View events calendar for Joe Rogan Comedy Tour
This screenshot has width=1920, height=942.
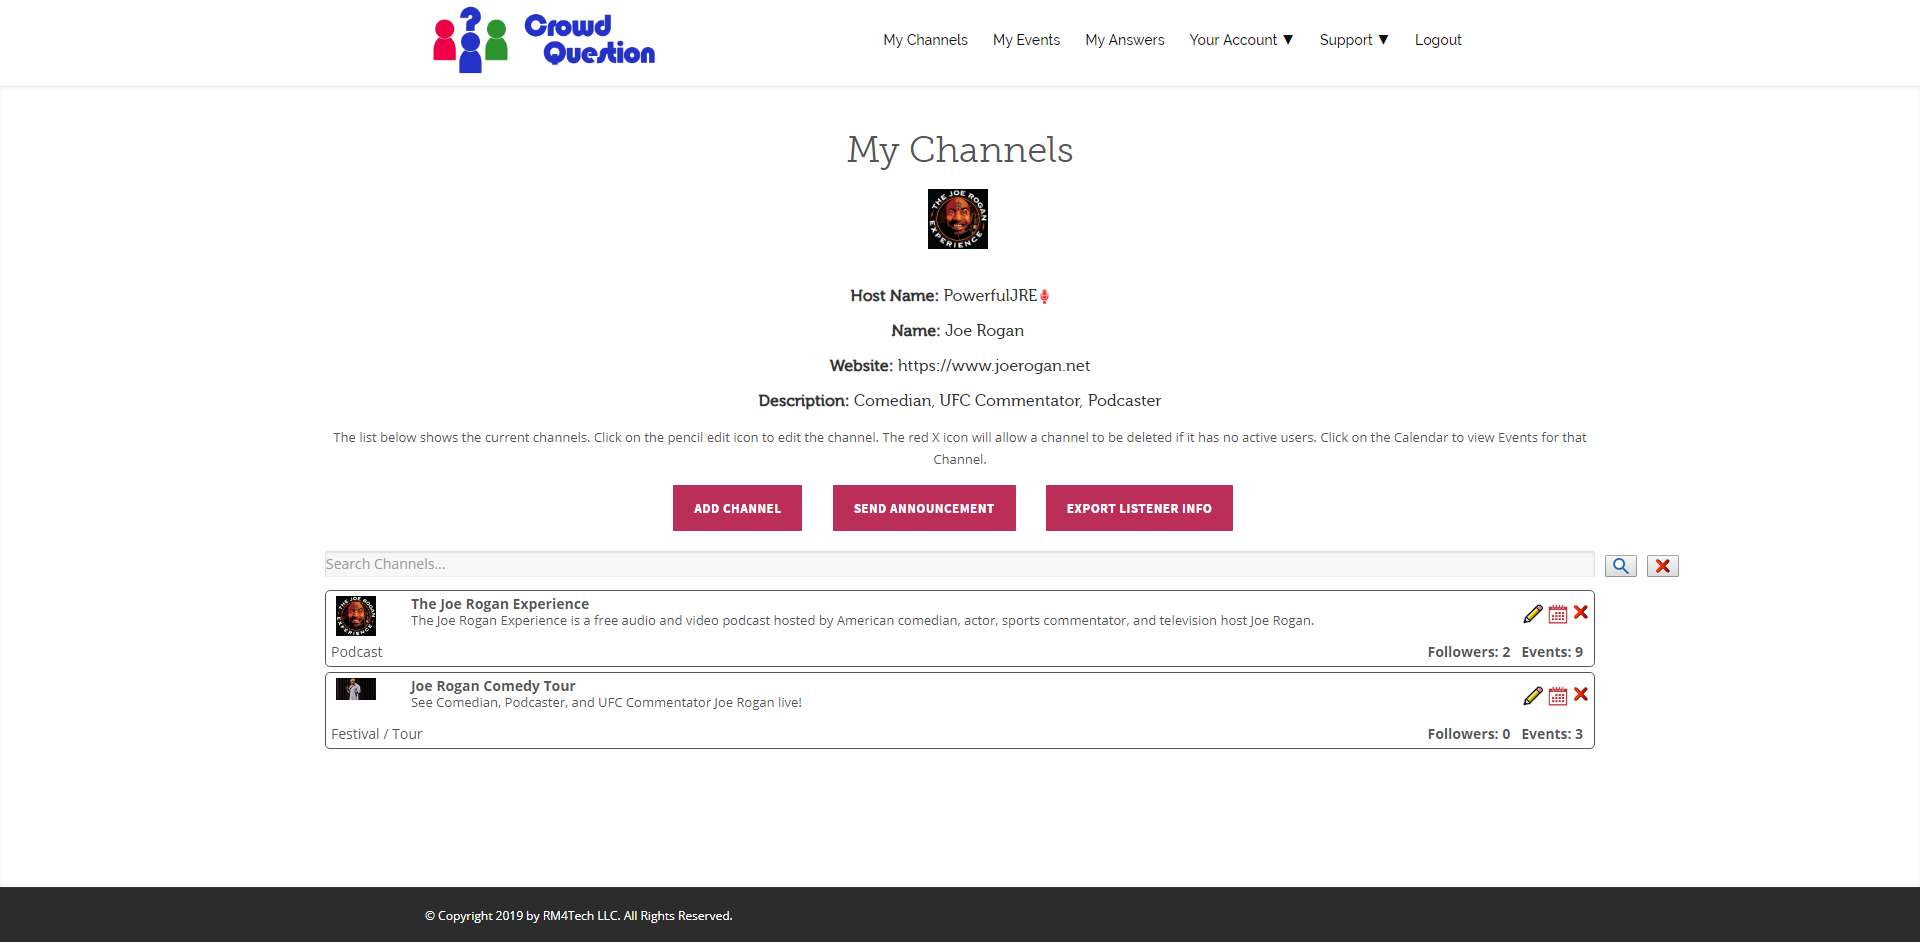(1558, 696)
